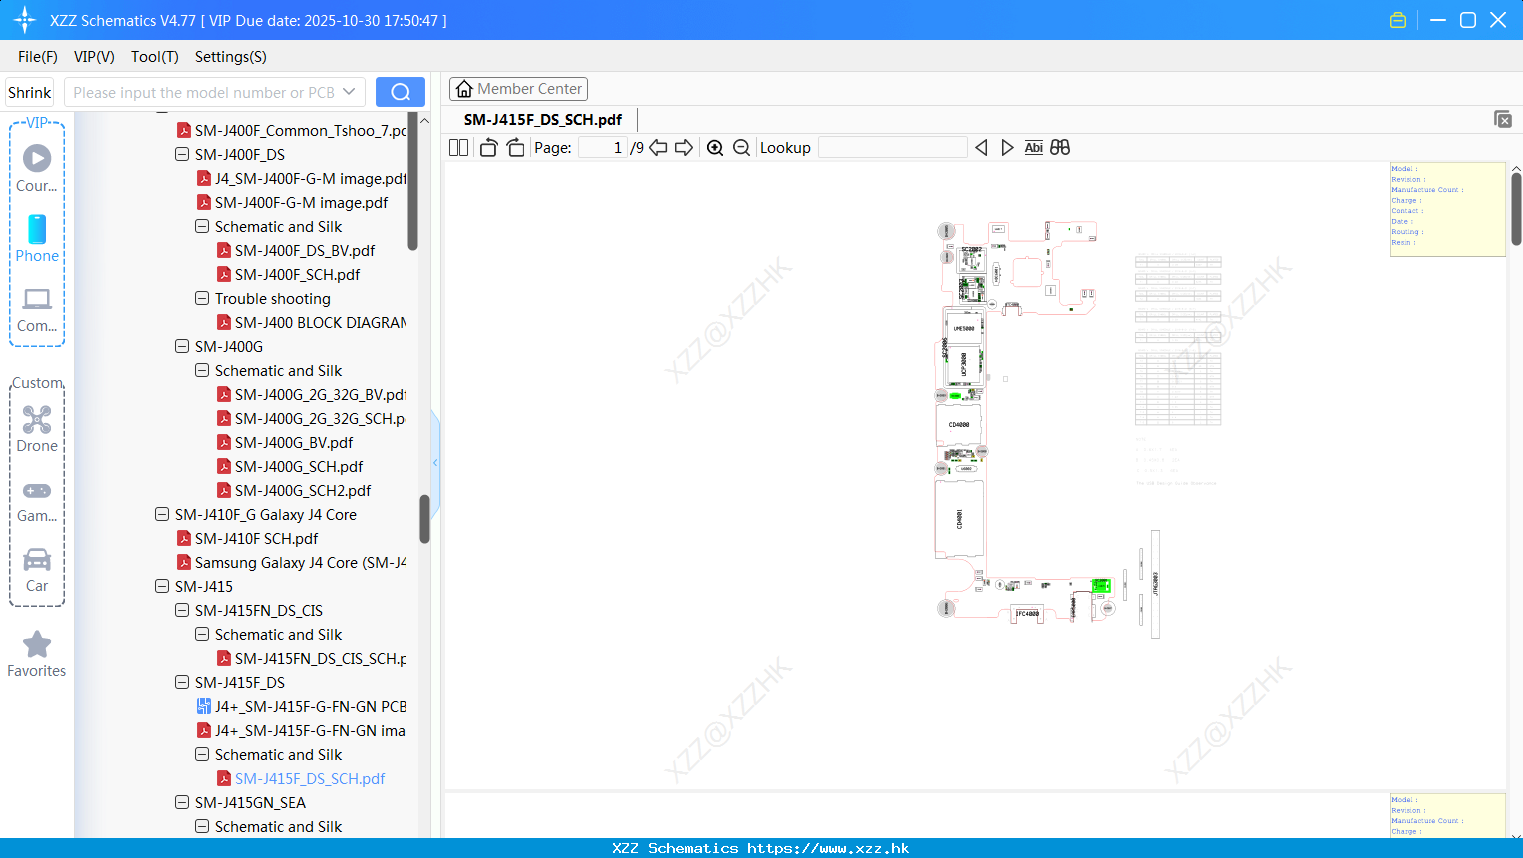Collapse the Trouble shooting node
1523x858 pixels.
click(202, 298)
